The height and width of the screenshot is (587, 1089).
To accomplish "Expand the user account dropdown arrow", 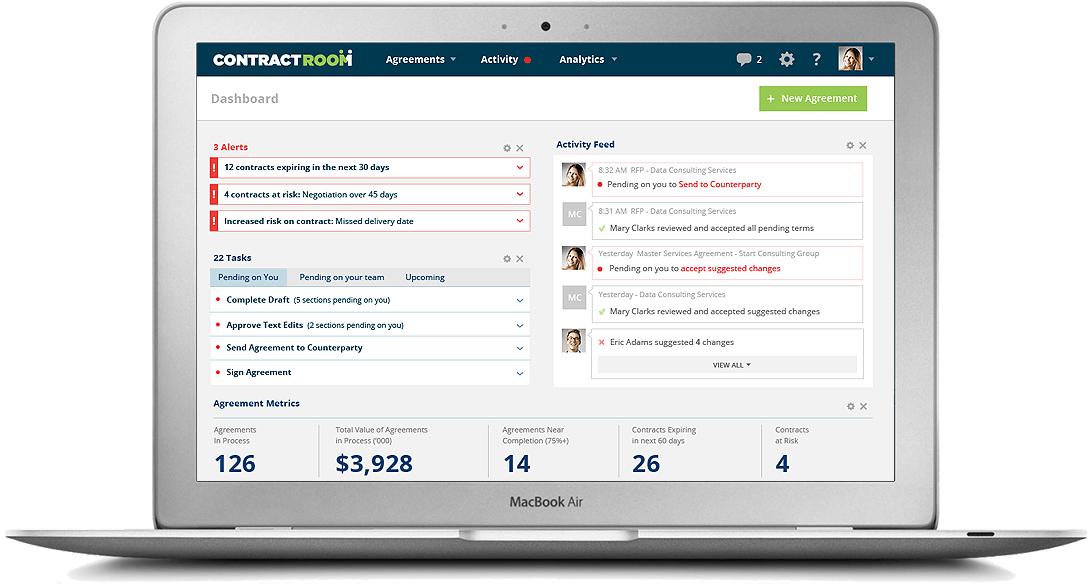I will click(x=872, y=59).
